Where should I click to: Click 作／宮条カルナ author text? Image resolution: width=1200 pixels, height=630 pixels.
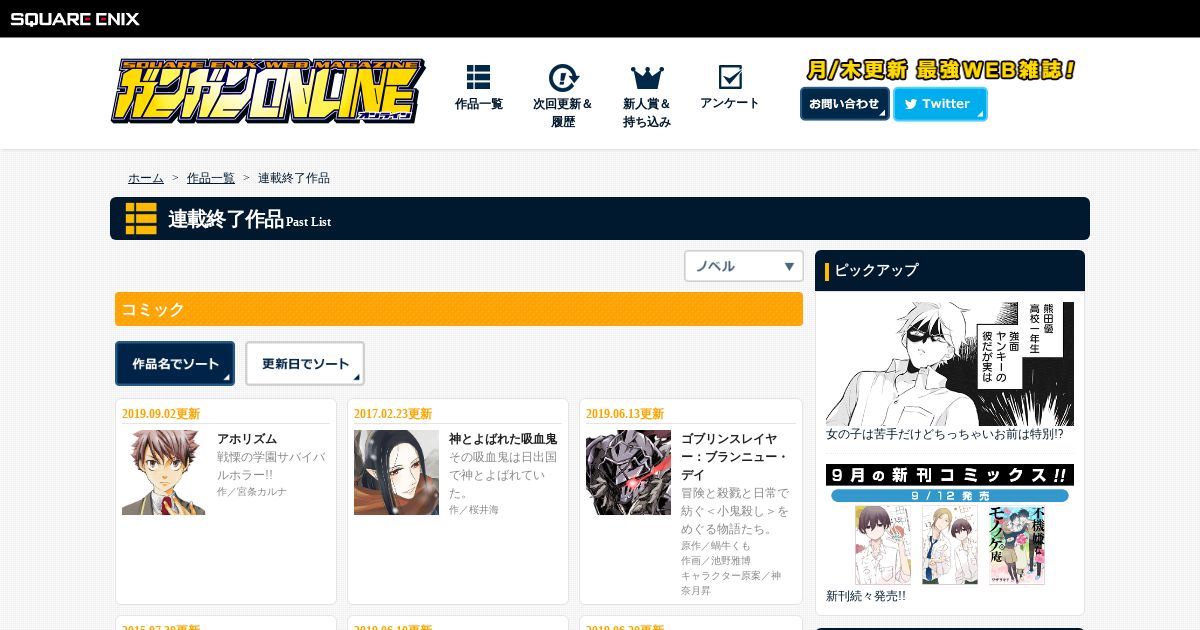point(252,492)
